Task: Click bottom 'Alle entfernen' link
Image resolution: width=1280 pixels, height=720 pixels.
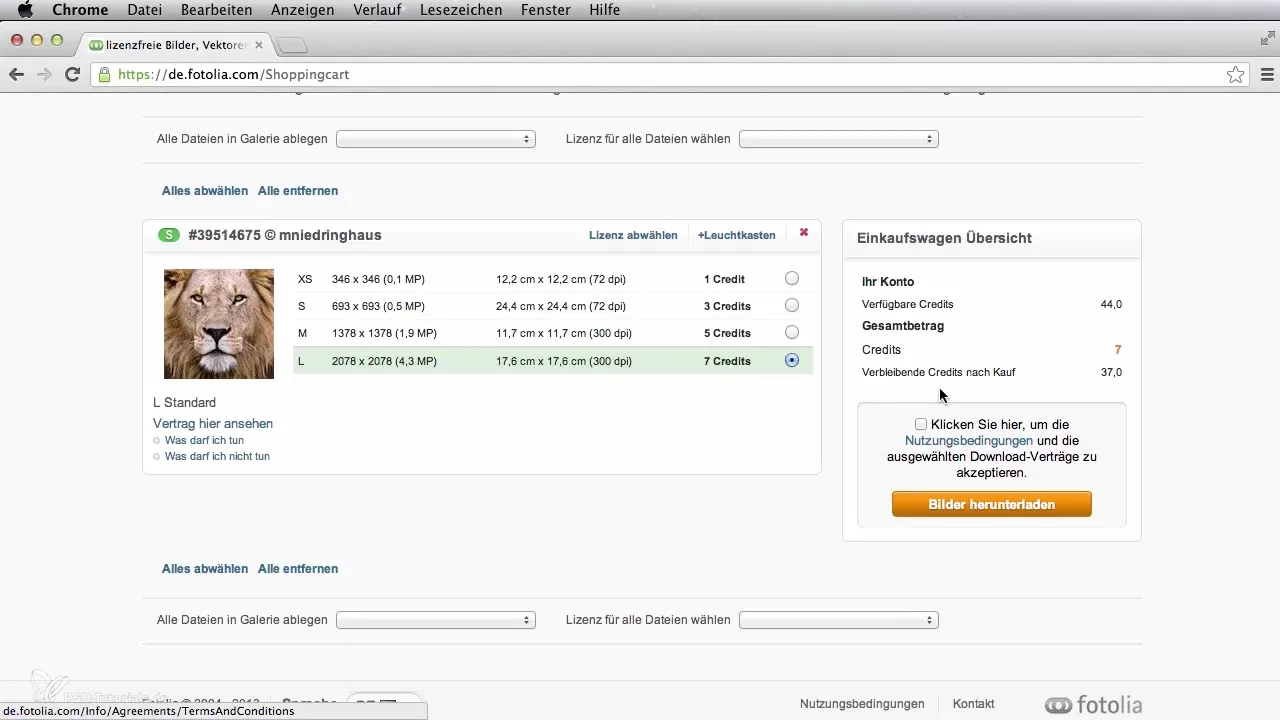Action: click(298, 569)
